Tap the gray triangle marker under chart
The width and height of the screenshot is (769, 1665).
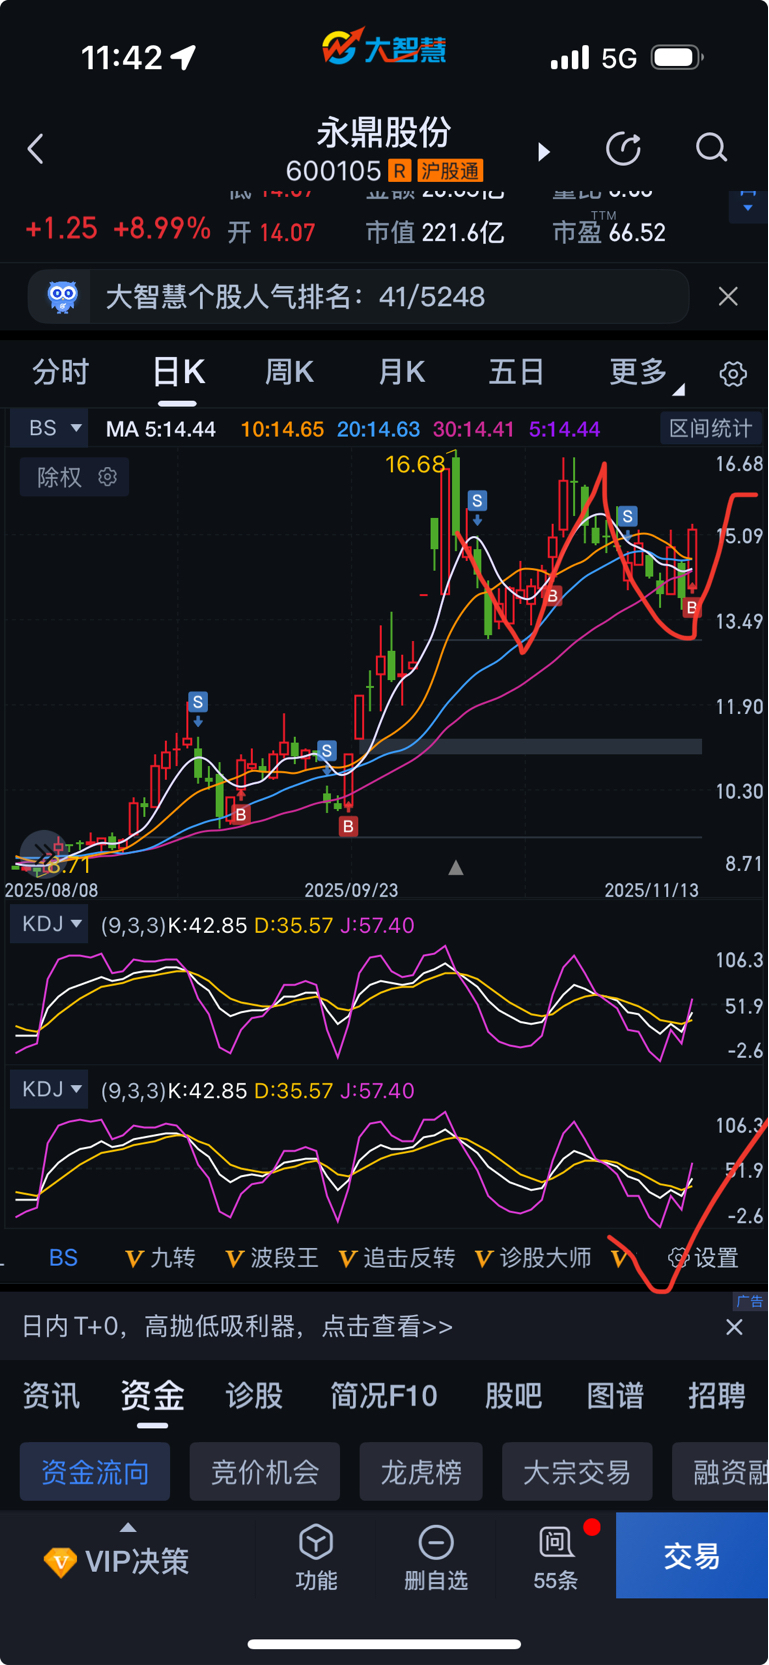coord(455,867)
